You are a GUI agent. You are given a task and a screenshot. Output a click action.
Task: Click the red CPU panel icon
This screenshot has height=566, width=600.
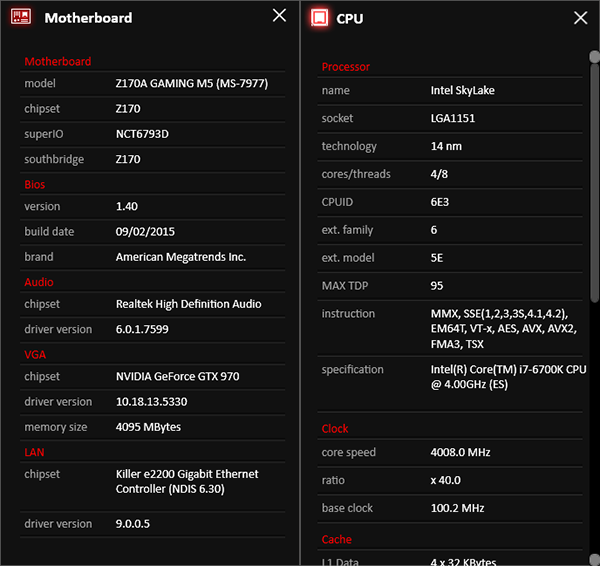point(319,17)
